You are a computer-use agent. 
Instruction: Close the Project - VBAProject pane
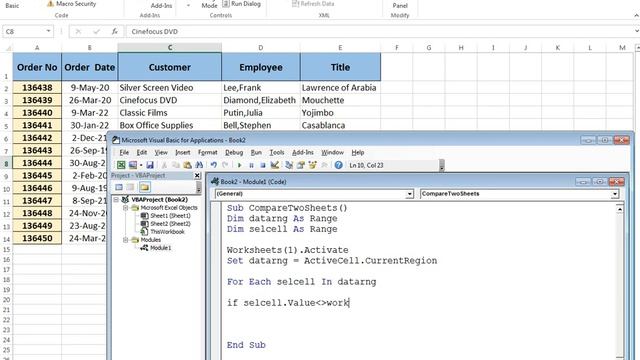(x=197, y=176)
